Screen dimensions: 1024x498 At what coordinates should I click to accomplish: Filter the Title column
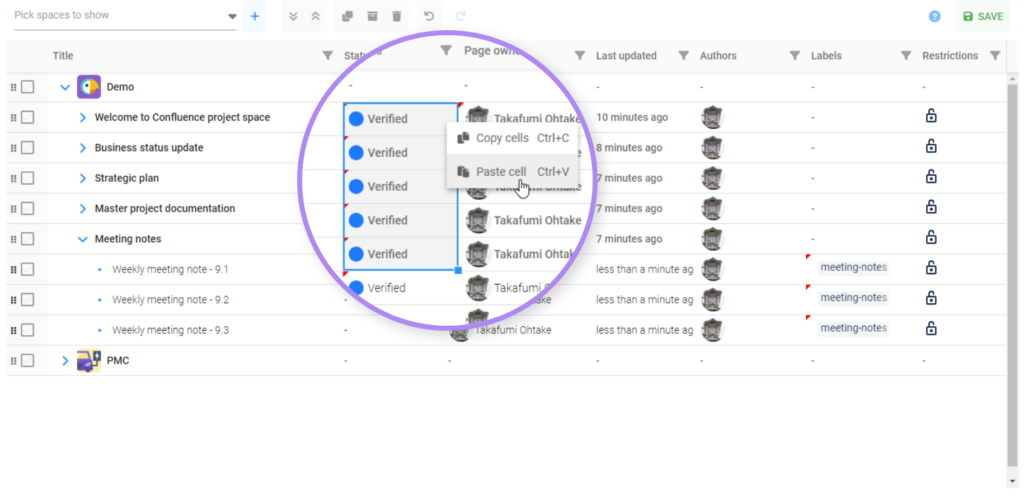click(328, 56)
